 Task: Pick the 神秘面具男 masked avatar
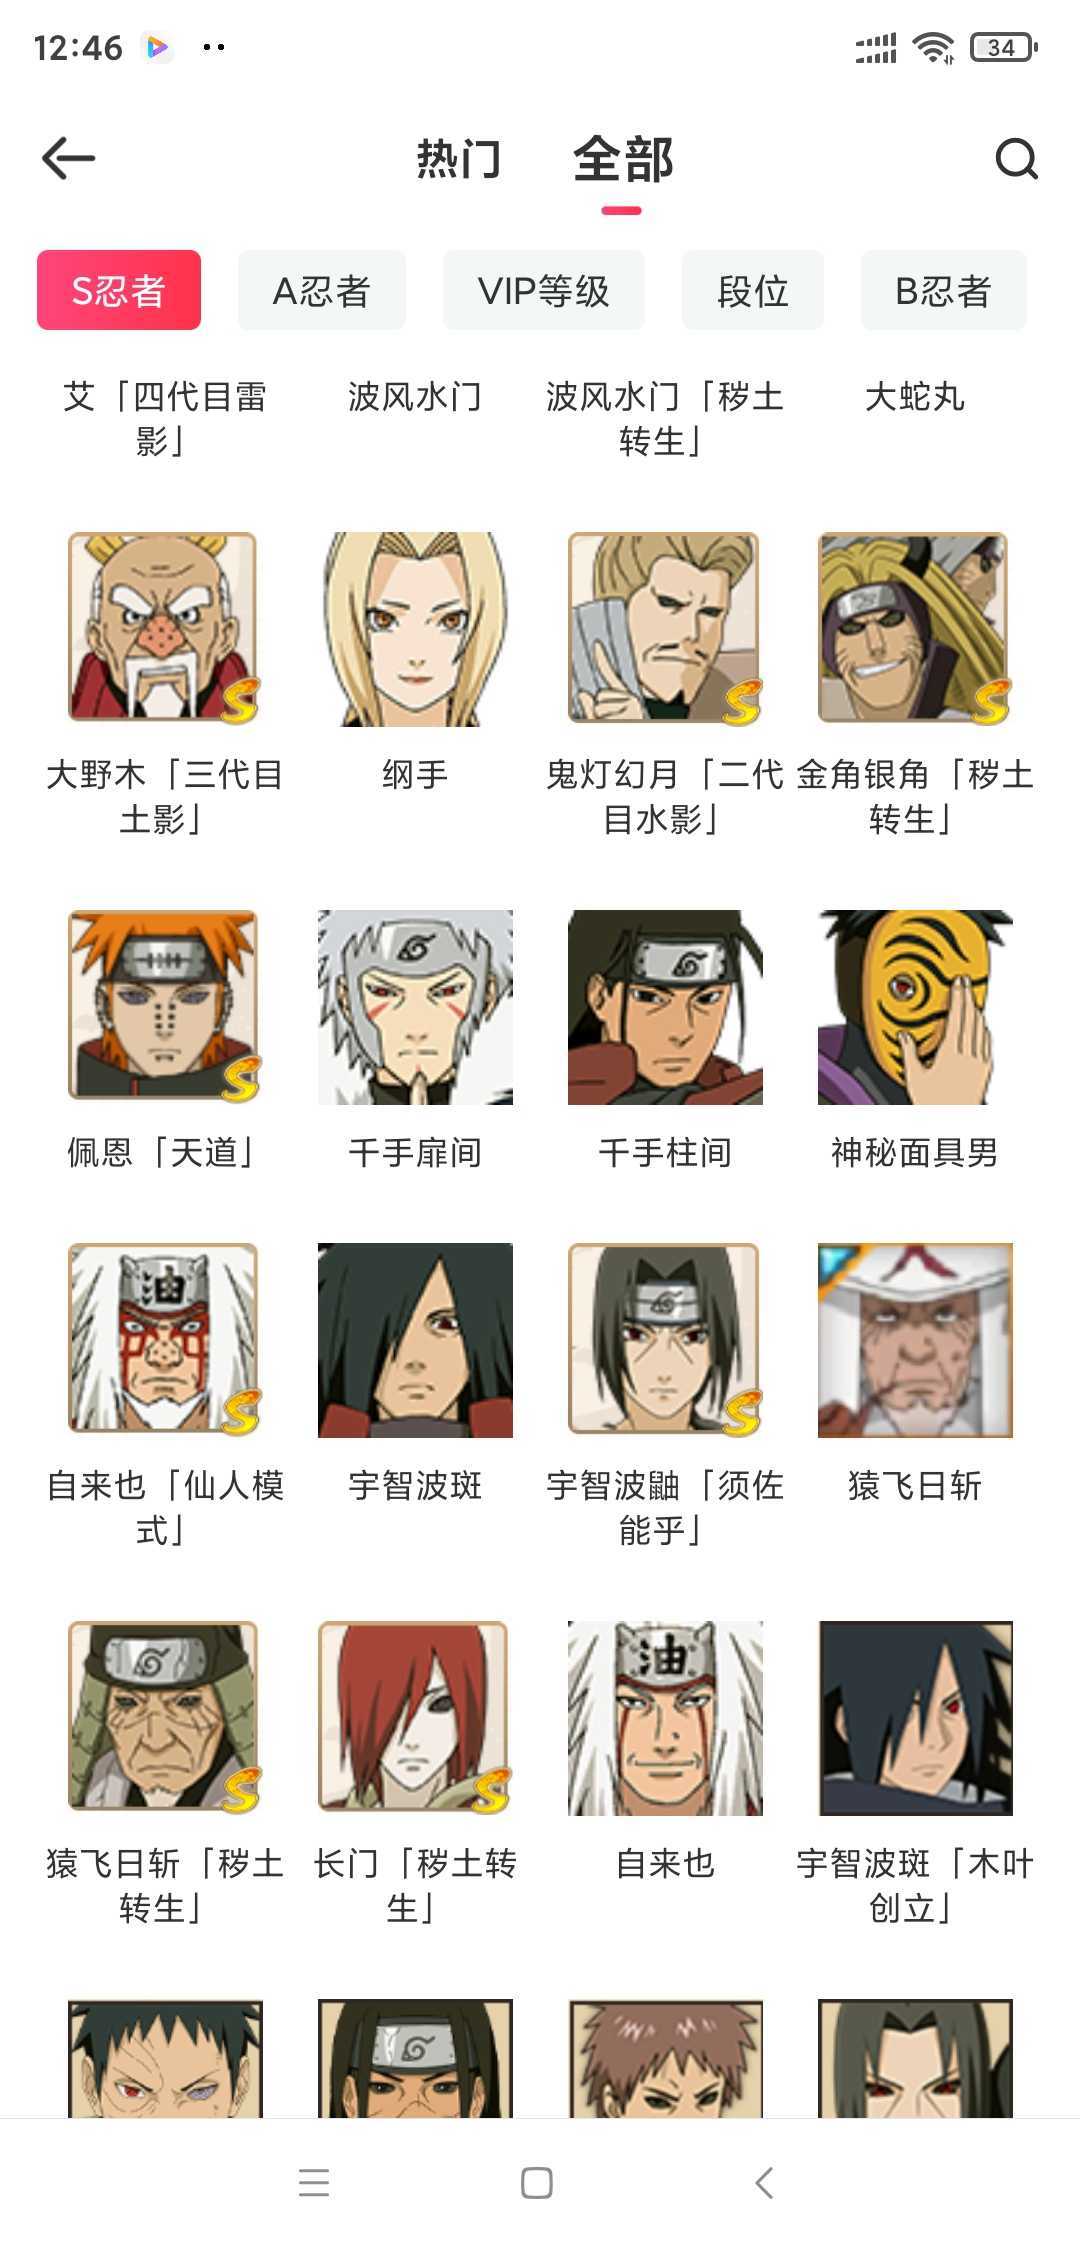[915, 1006]
